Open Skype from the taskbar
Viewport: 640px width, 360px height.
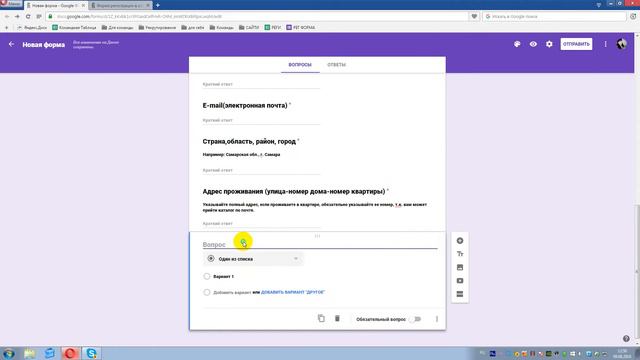(x=91, y=353)
